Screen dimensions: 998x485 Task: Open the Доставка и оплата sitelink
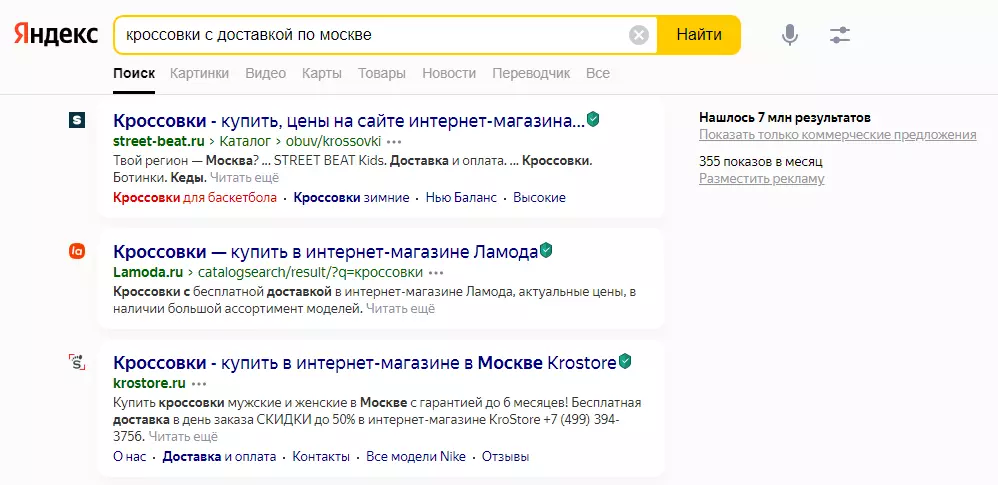220,456
